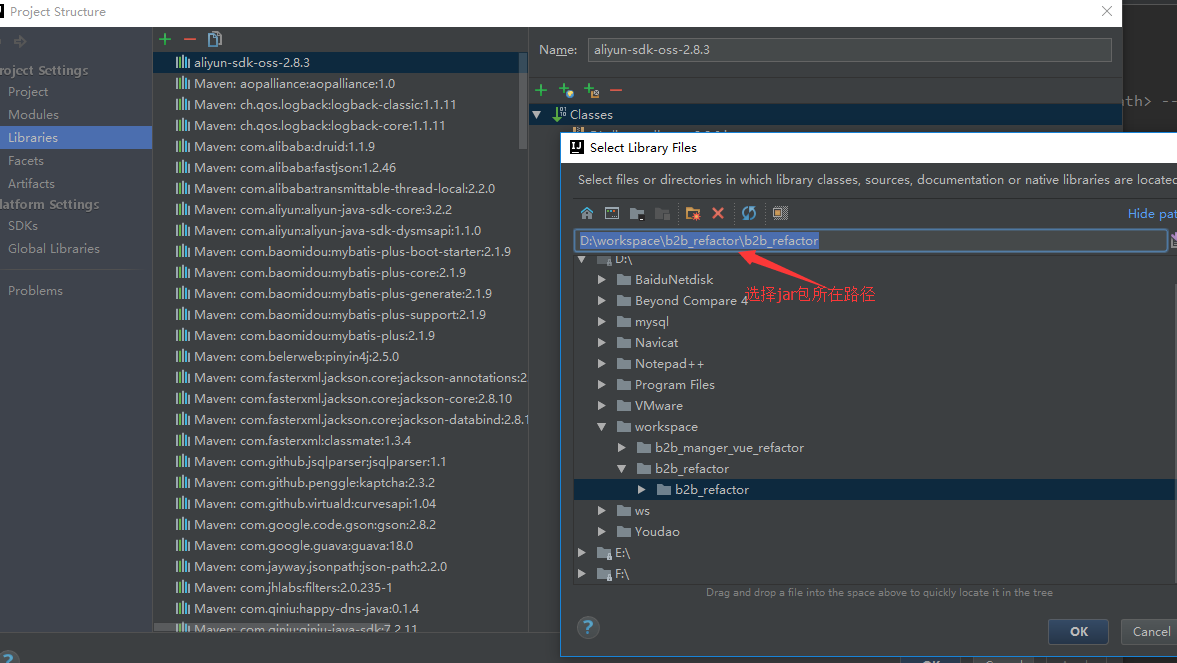The height and width of the screenshot is (663, 1177).
Task: Select the Beyond Compare 4 folder
Action: pyautogui.click(x=691, y=300)
